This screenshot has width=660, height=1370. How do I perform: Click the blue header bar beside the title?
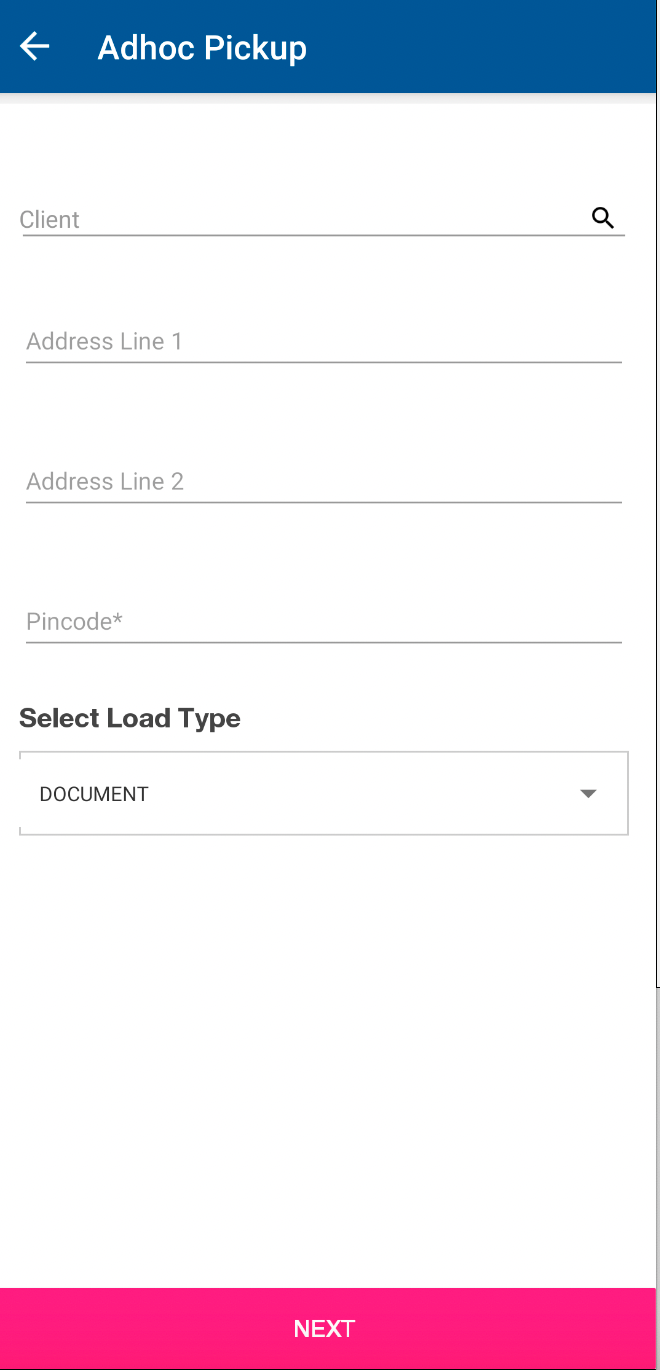pos(480,47)
